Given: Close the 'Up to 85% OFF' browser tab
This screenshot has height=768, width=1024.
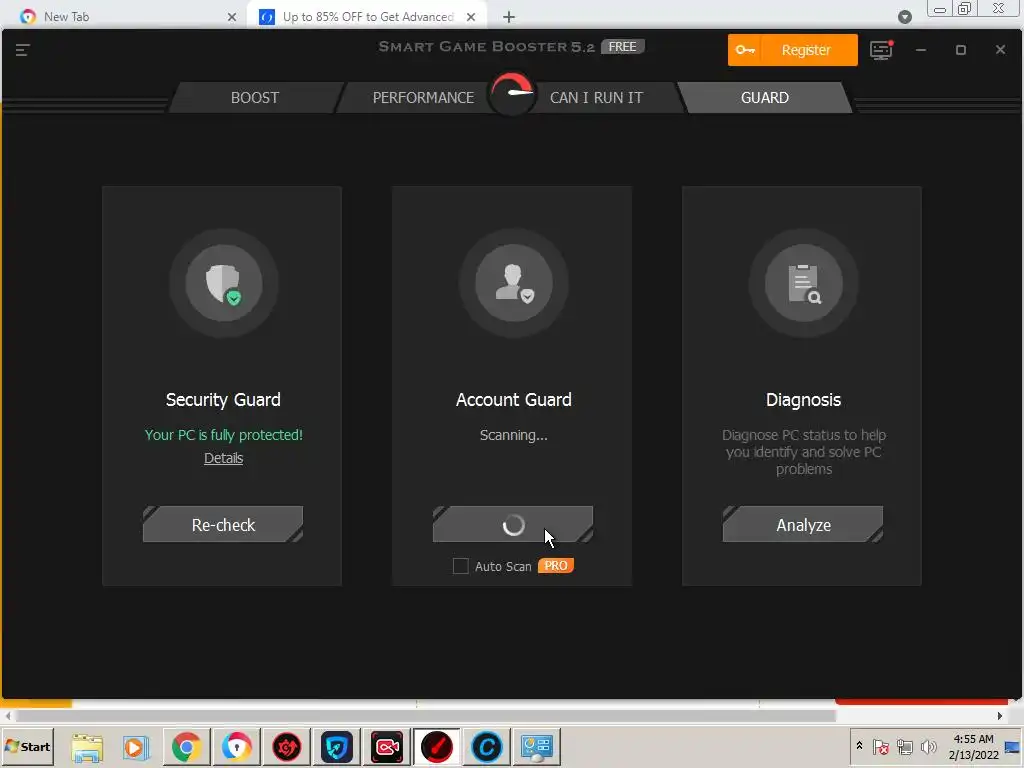Looking at the screenshot, I should point(471,17).
